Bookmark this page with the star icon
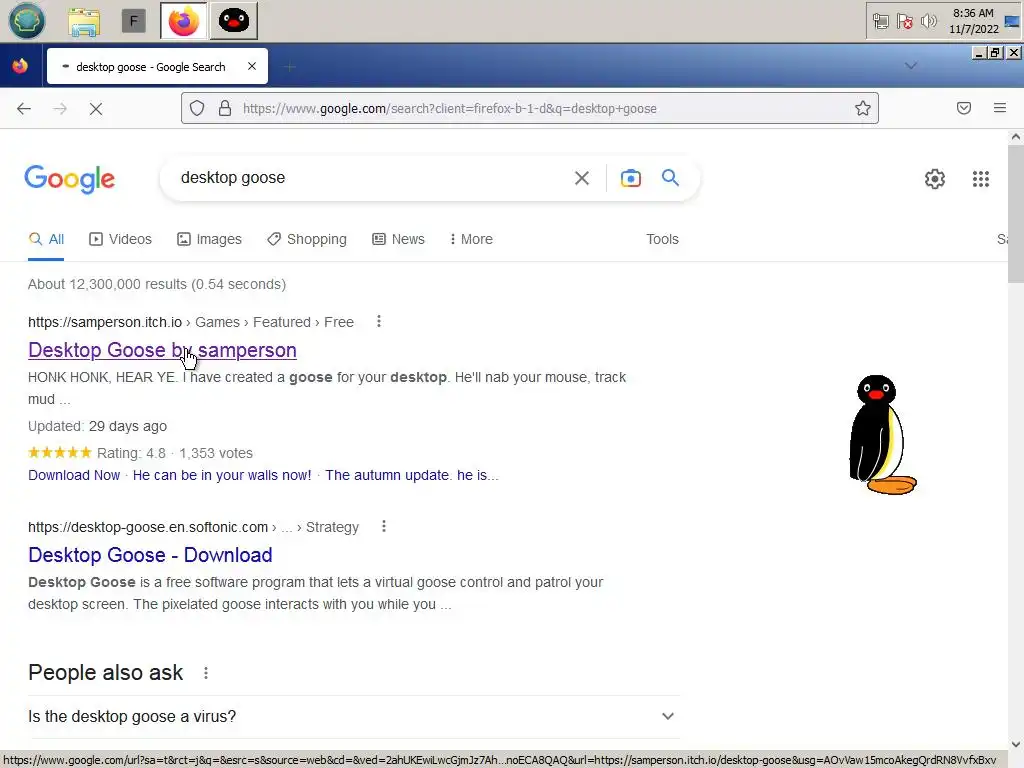This screenshot has width=1024, height=768. tap(863, 108)
